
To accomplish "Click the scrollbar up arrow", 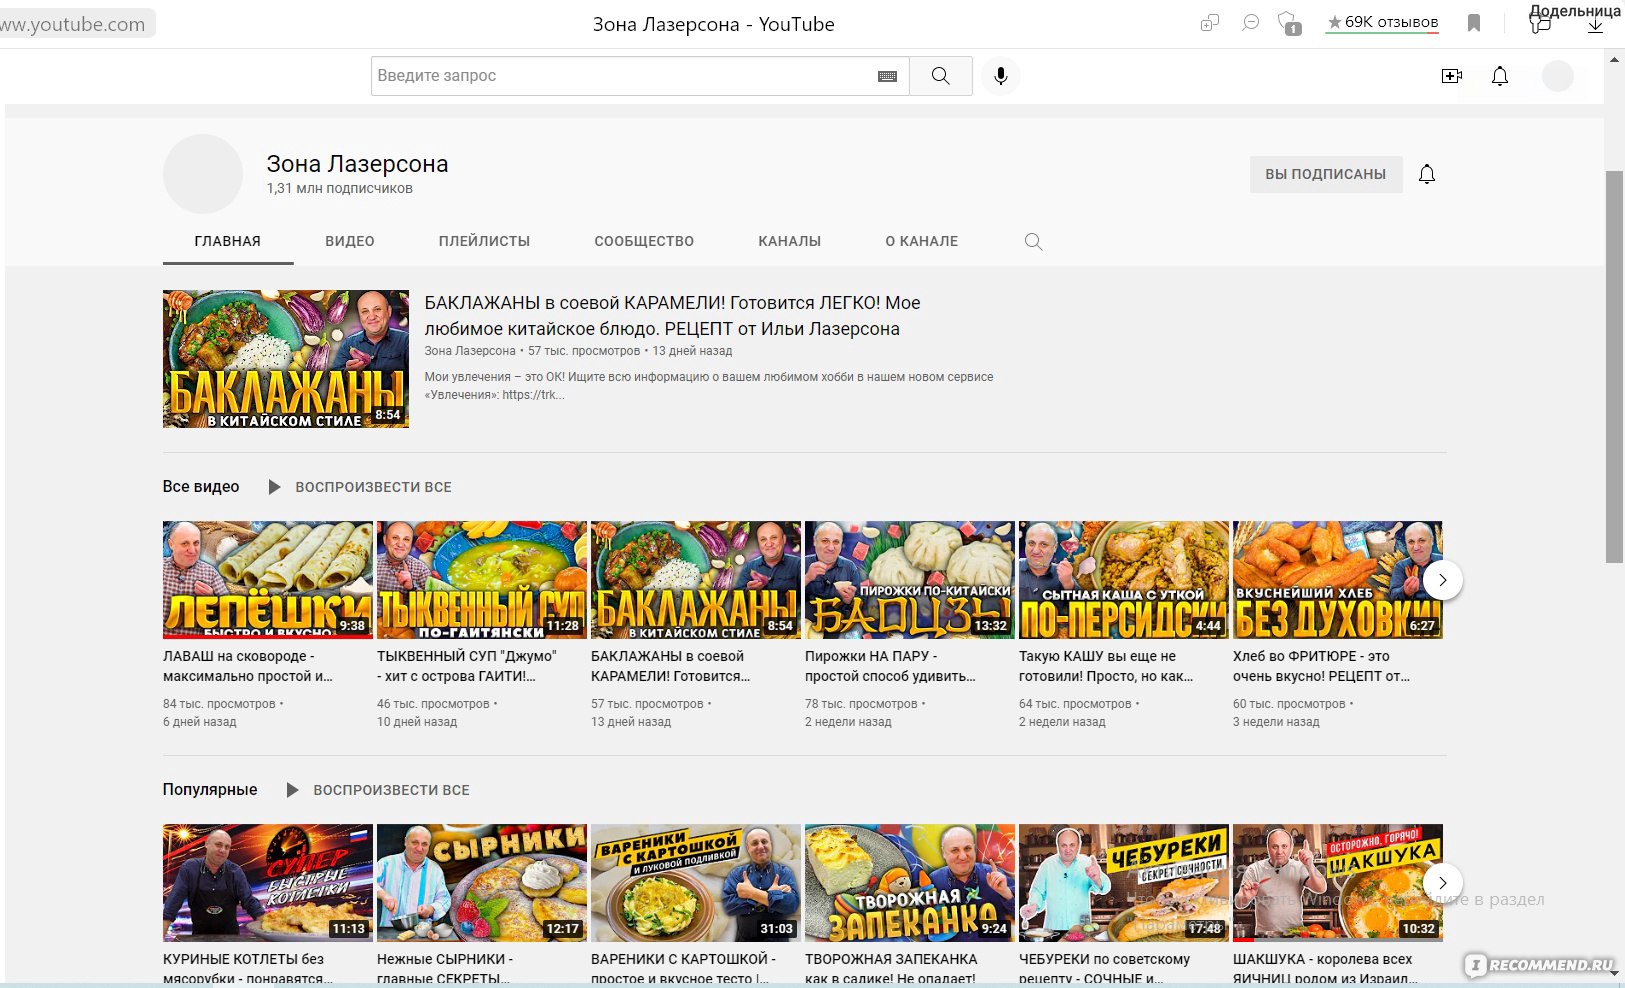I will (1614, 59).
